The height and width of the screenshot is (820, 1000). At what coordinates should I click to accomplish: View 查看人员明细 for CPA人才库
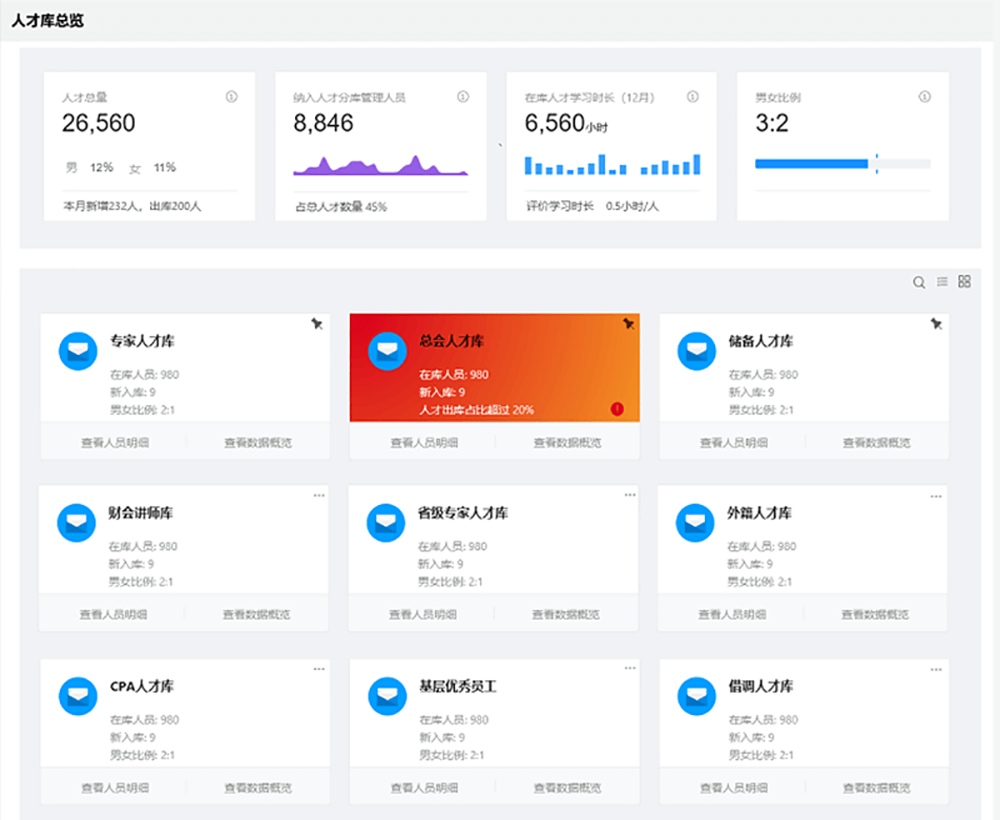click(x=115, y=788)
